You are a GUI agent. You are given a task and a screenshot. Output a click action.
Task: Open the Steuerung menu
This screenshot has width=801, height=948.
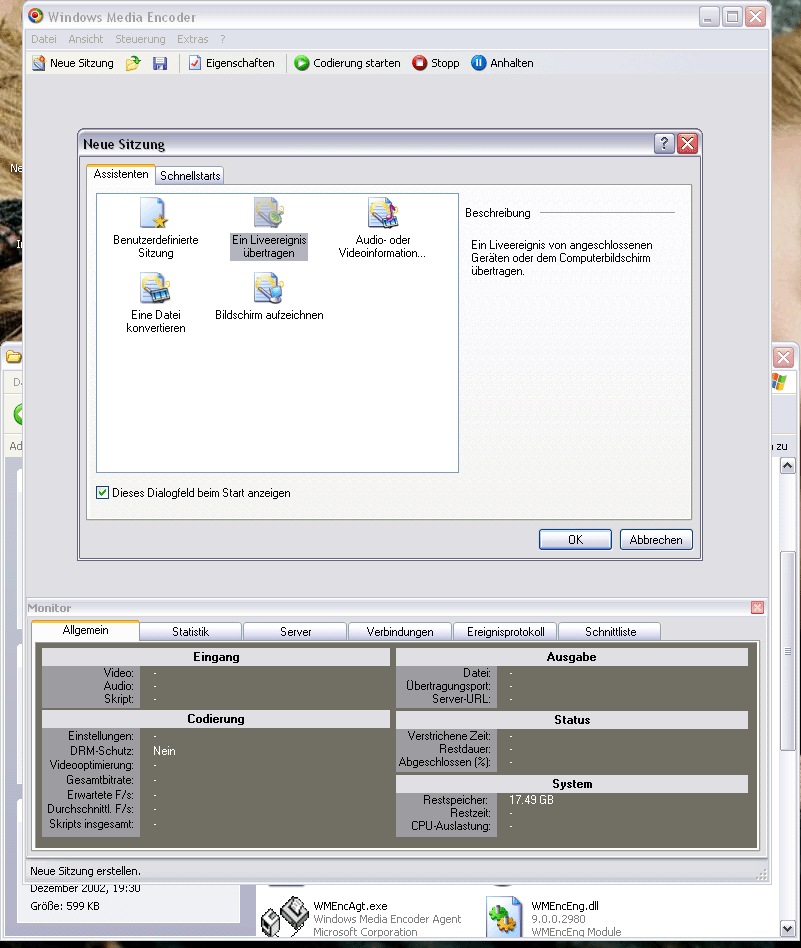tap(140, 39)
